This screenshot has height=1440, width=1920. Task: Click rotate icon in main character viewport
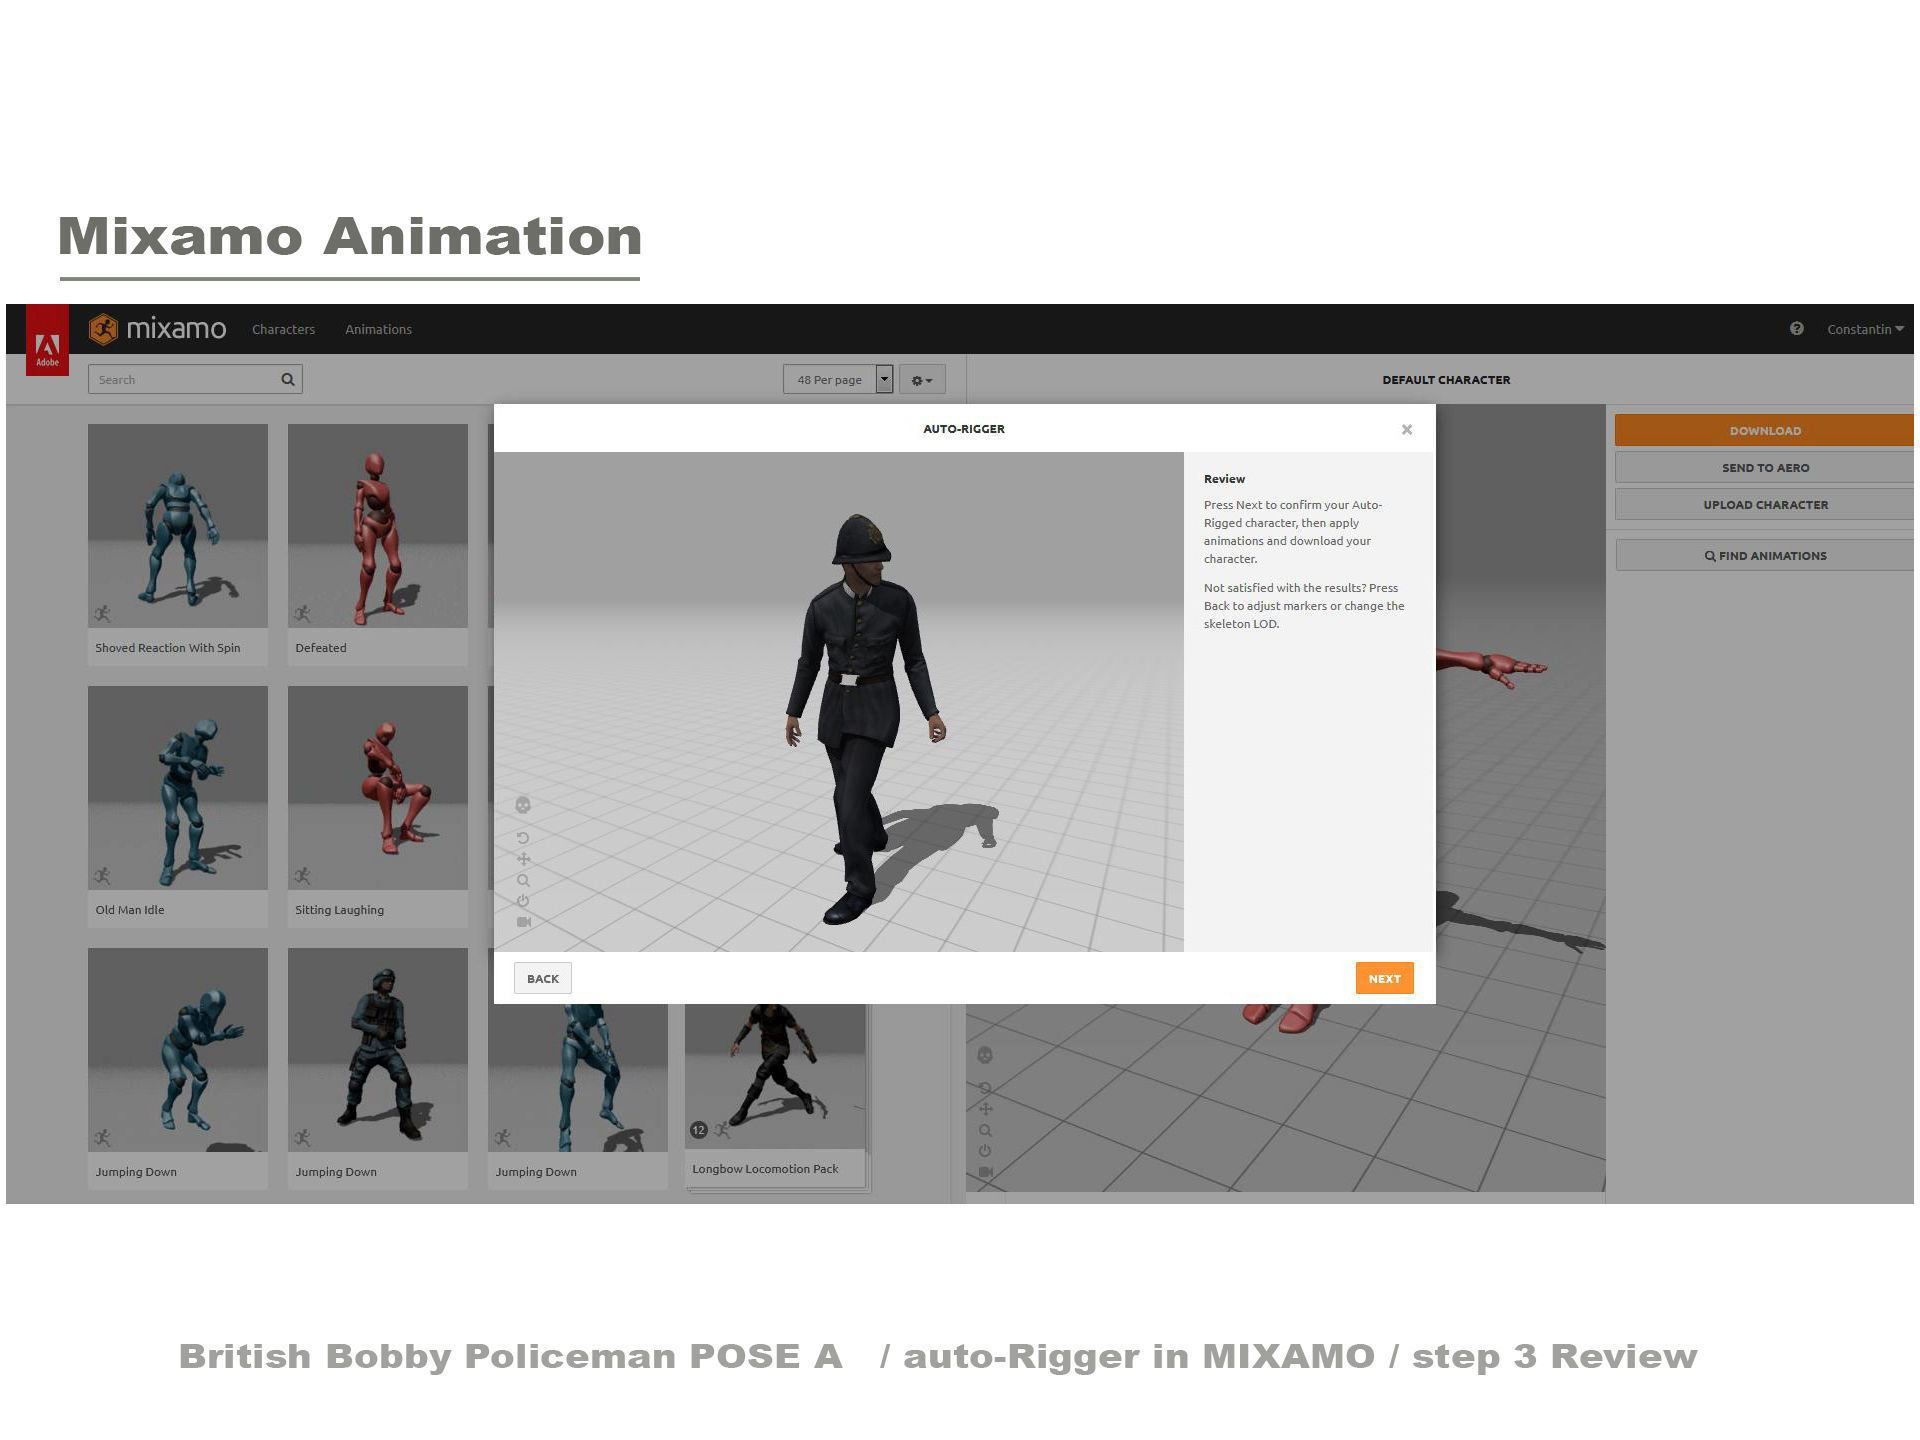pos(985,1088)
